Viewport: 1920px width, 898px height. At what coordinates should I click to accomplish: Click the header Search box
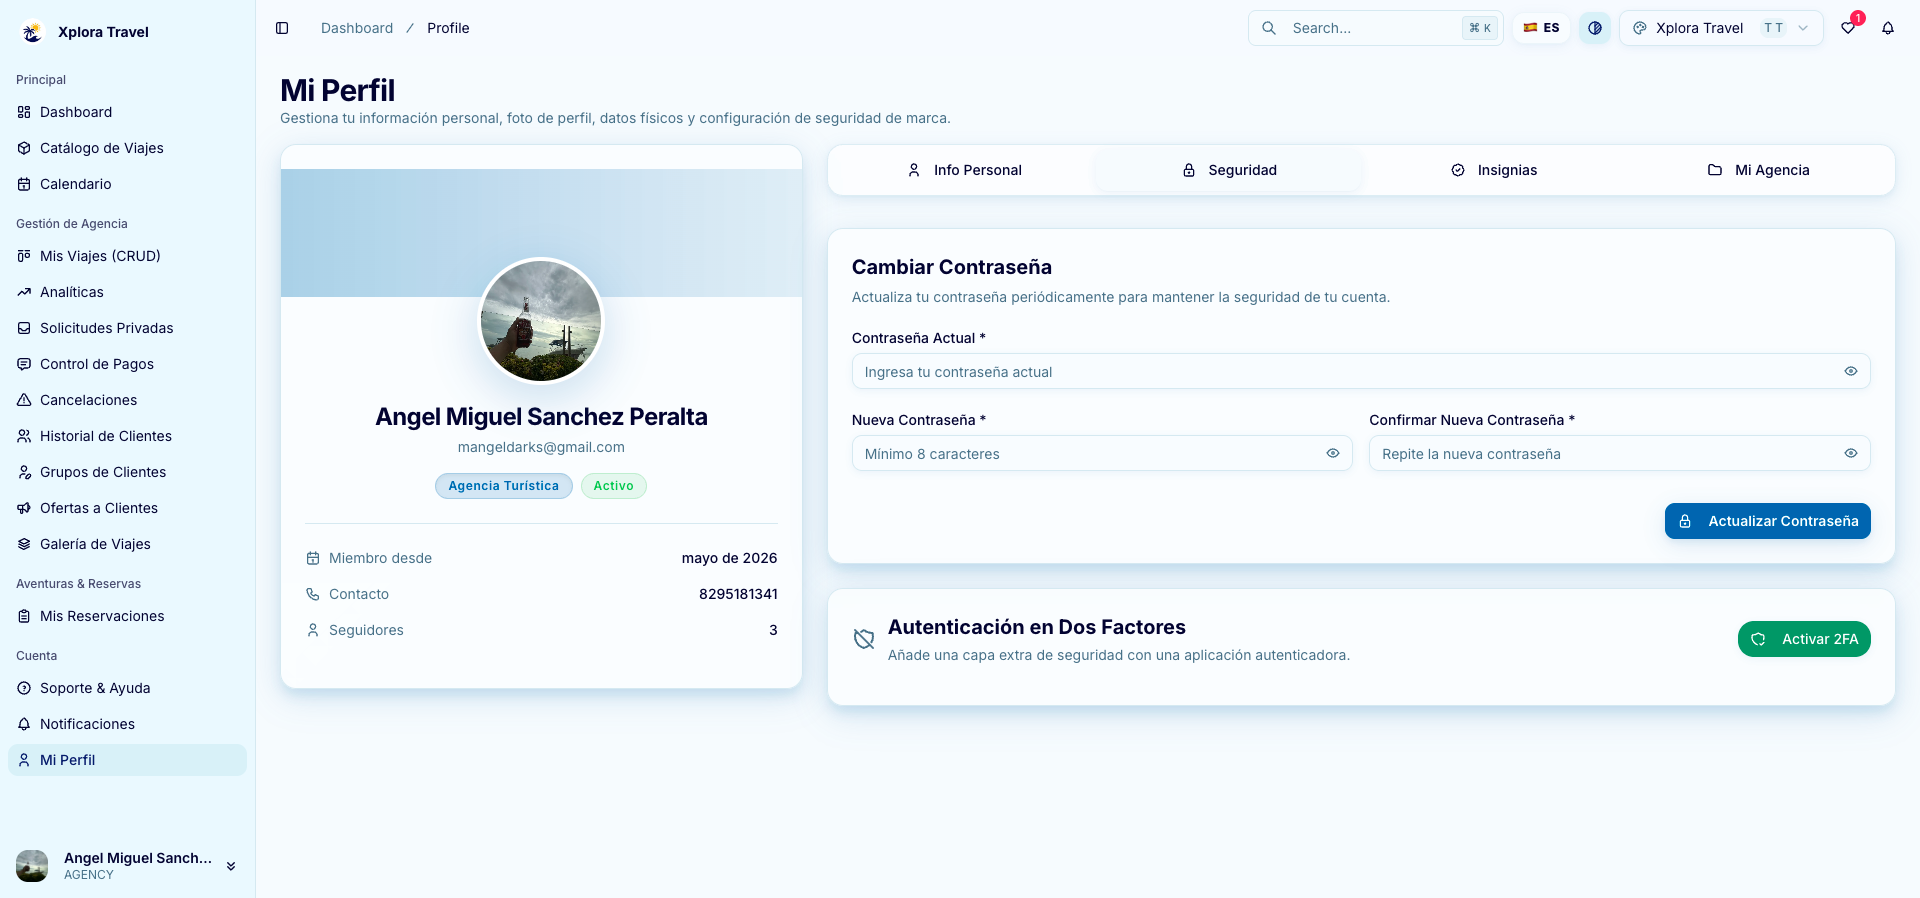[x=1376, y=28]
